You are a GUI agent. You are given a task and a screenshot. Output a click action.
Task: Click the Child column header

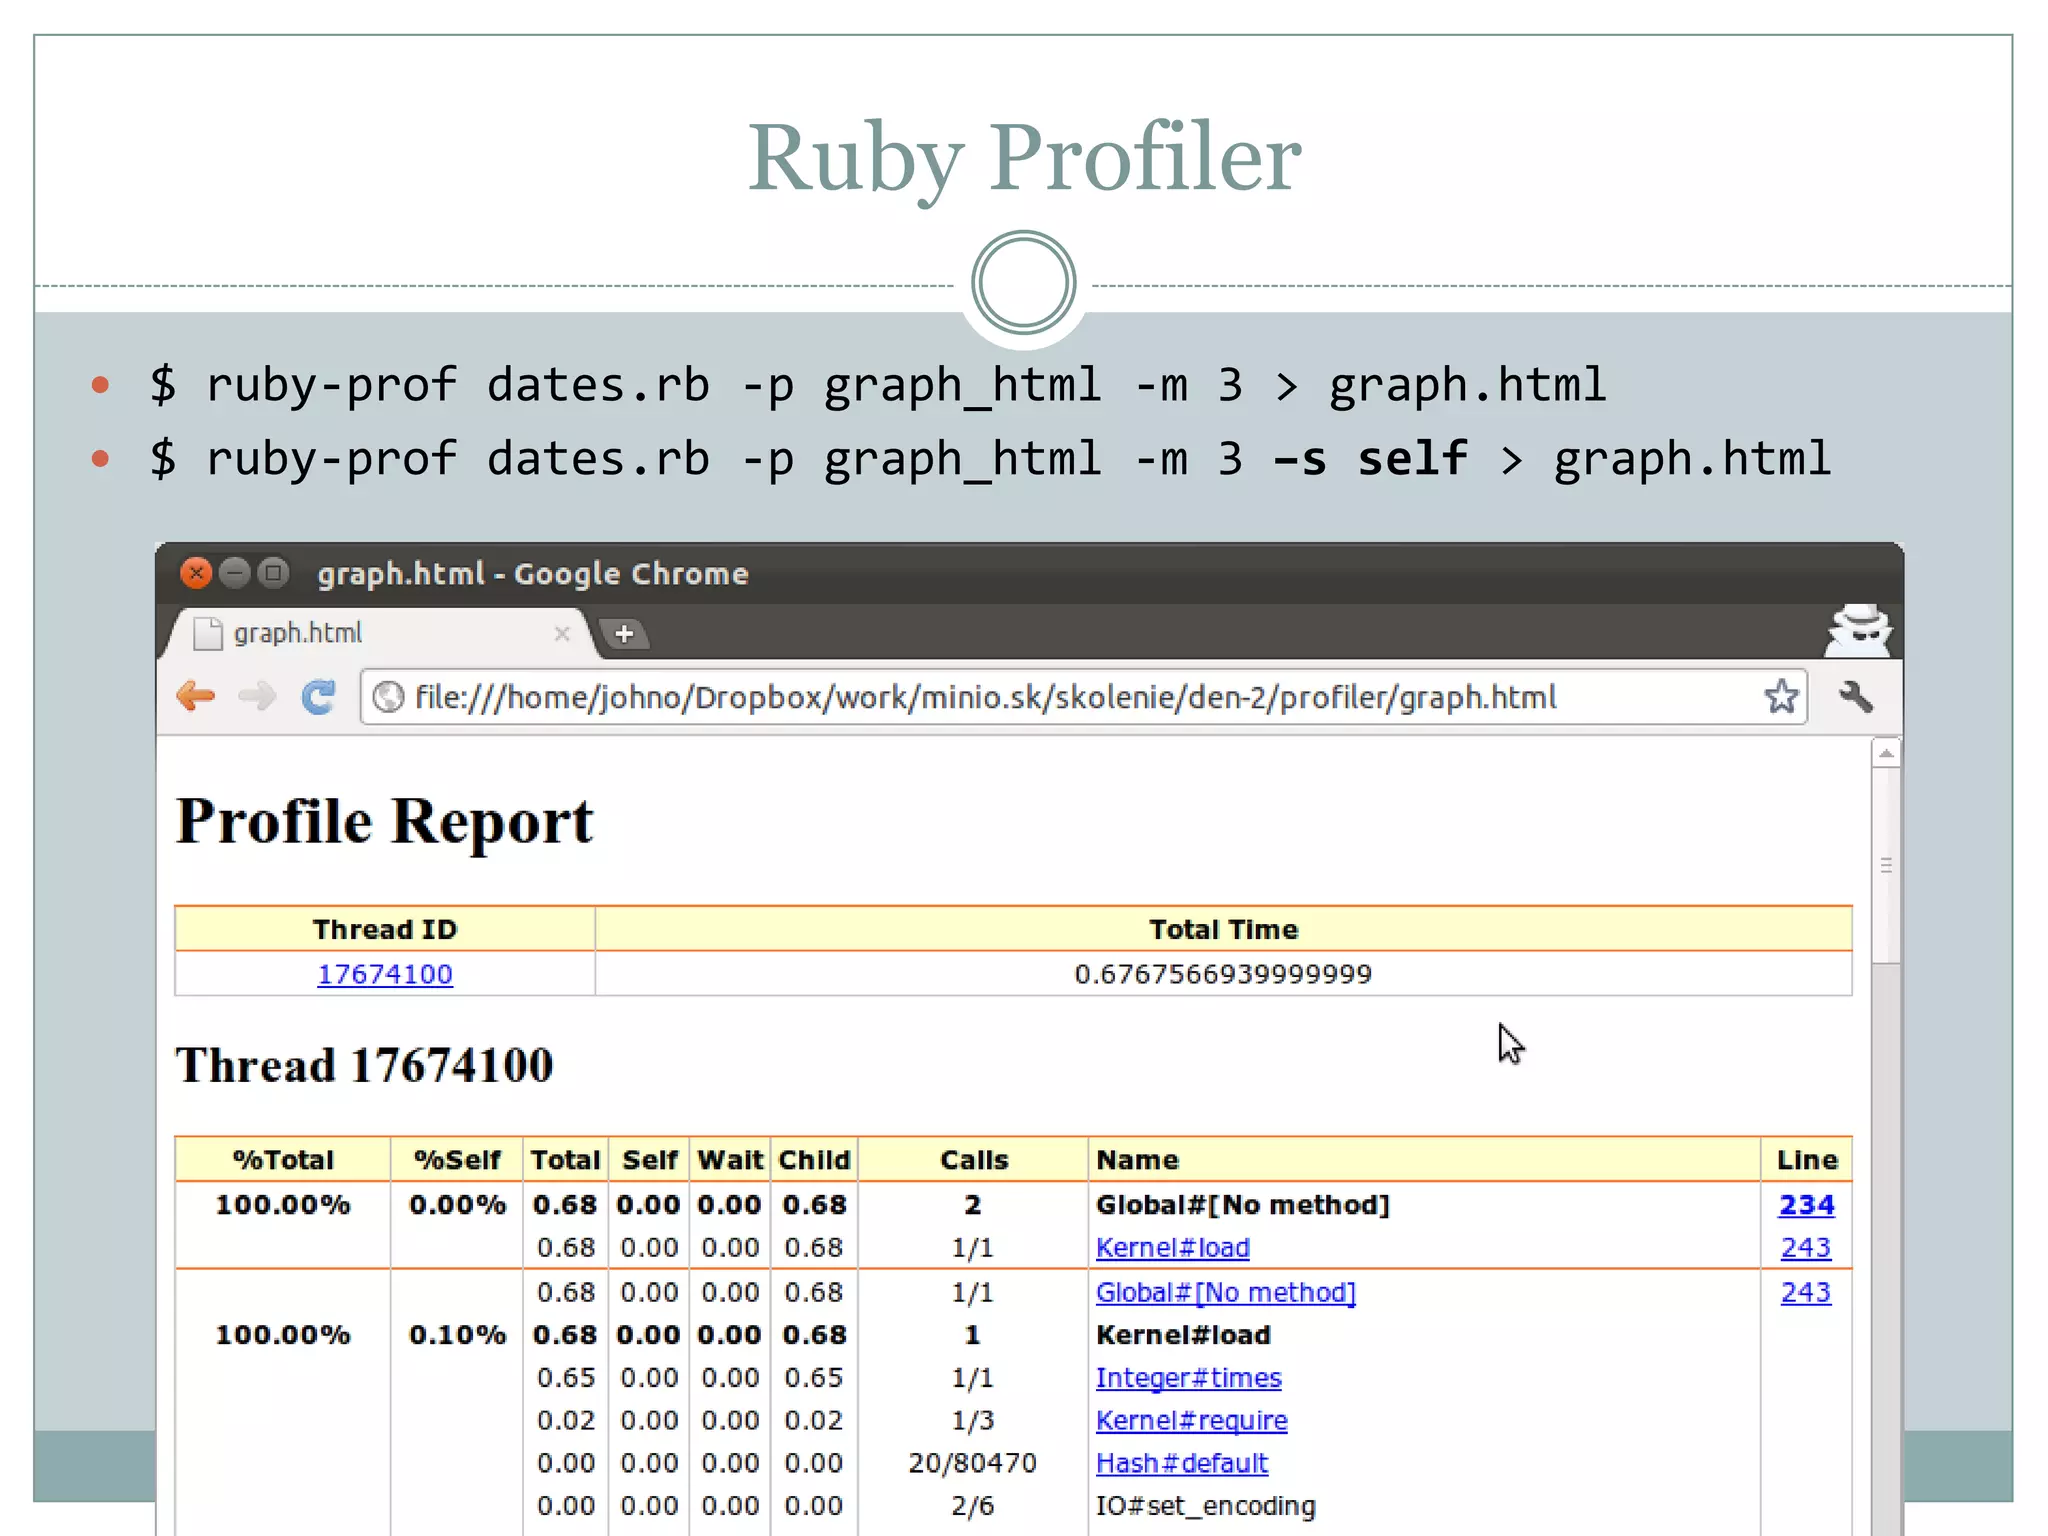[814, 1160]
